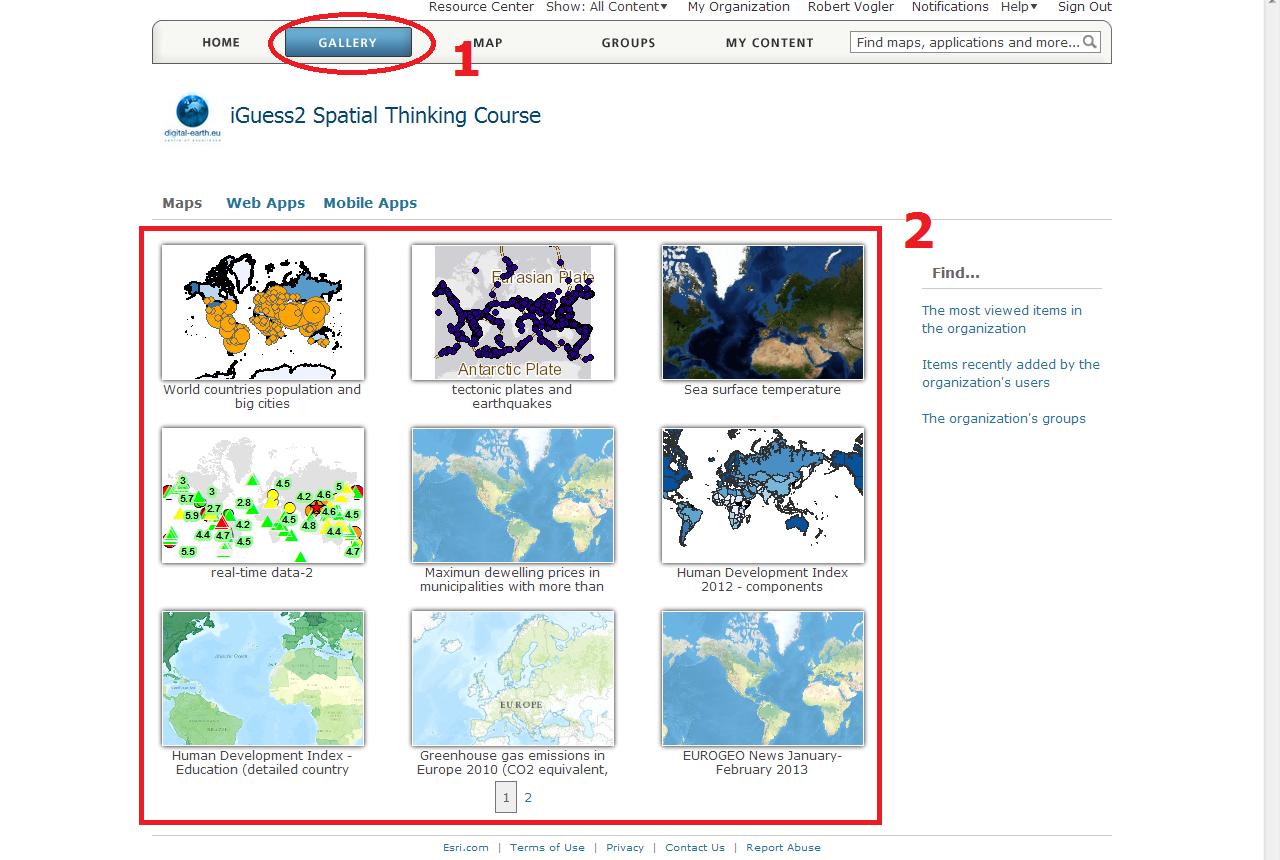
Task: Open the Sea surface temperature map thumbnail
Action: click(763, 312)
